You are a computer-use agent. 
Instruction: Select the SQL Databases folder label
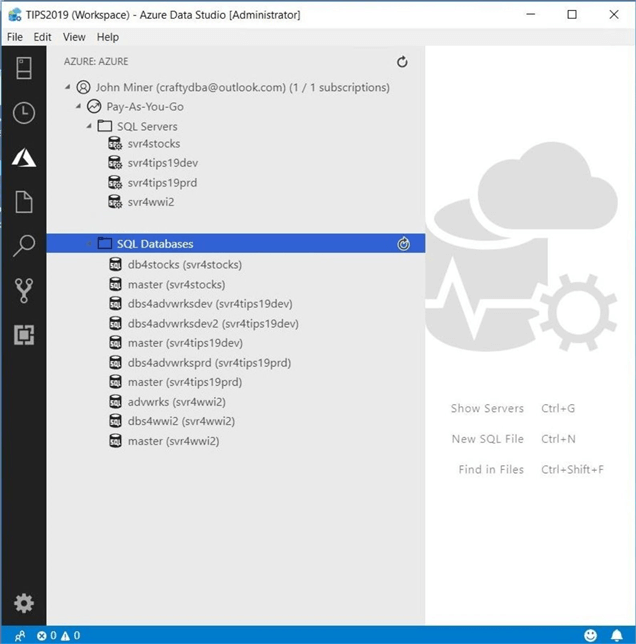click(155, 244)
